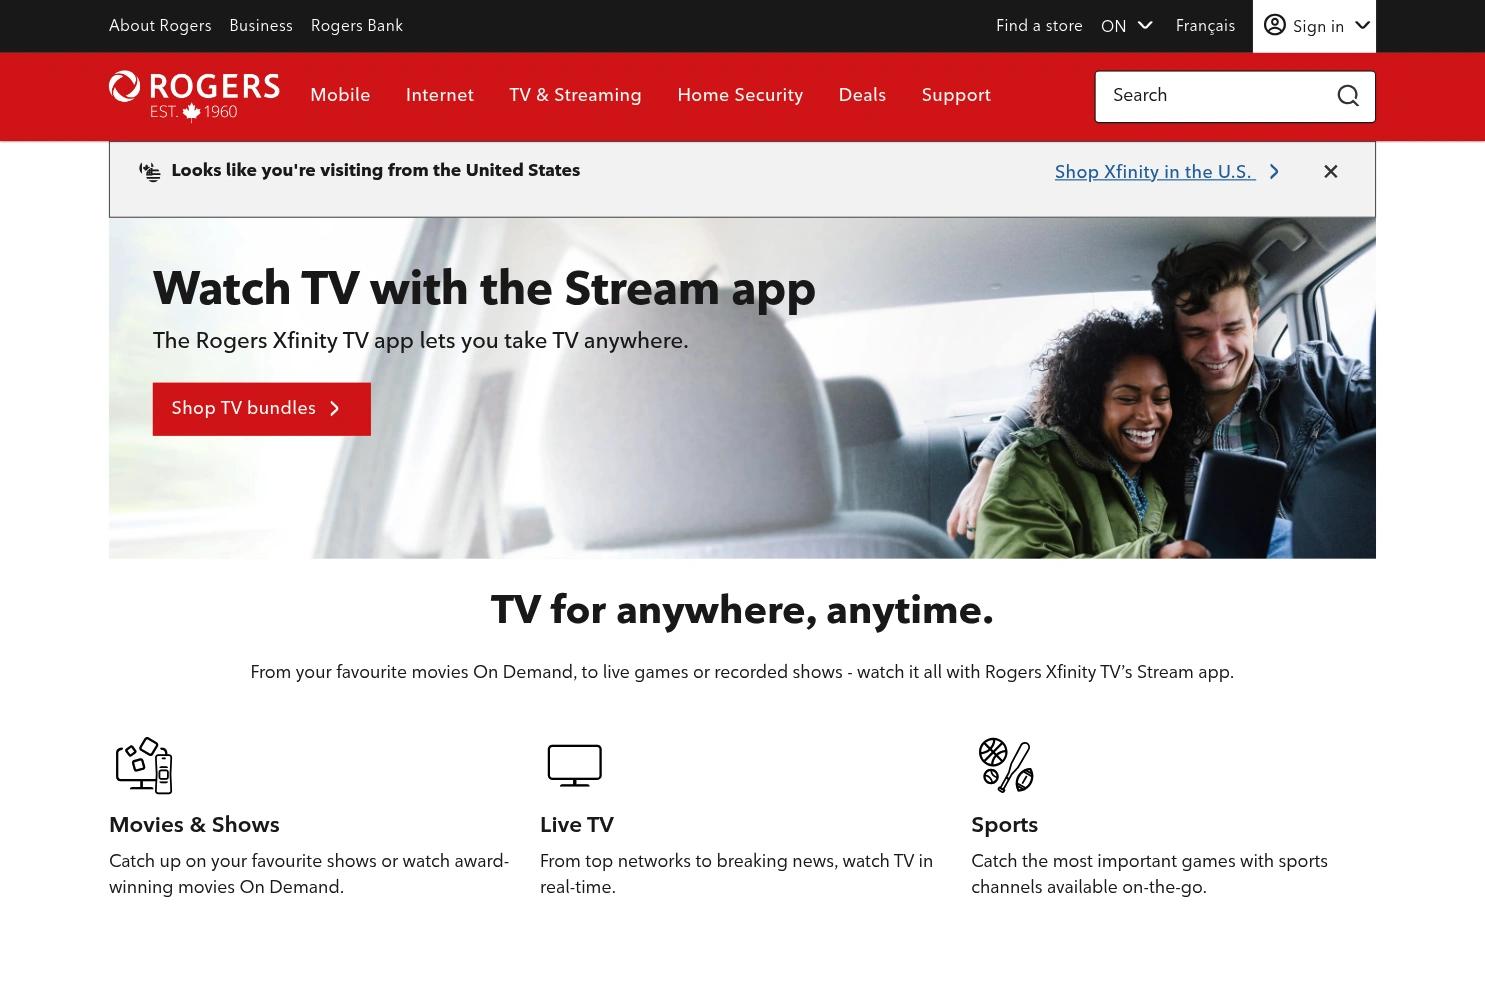This screenshot has width=1485, height=990.
Task: Open the Support menu
Action: click(956, 96)
